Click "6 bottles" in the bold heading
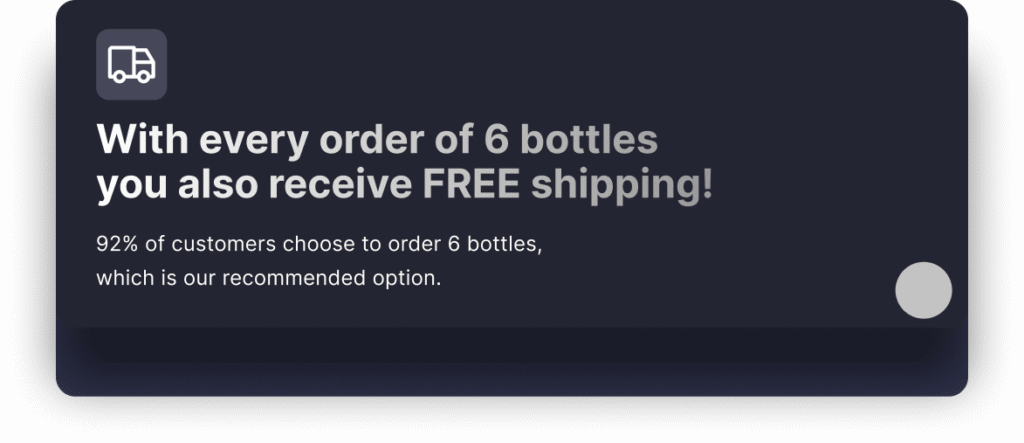 (571, 140)
